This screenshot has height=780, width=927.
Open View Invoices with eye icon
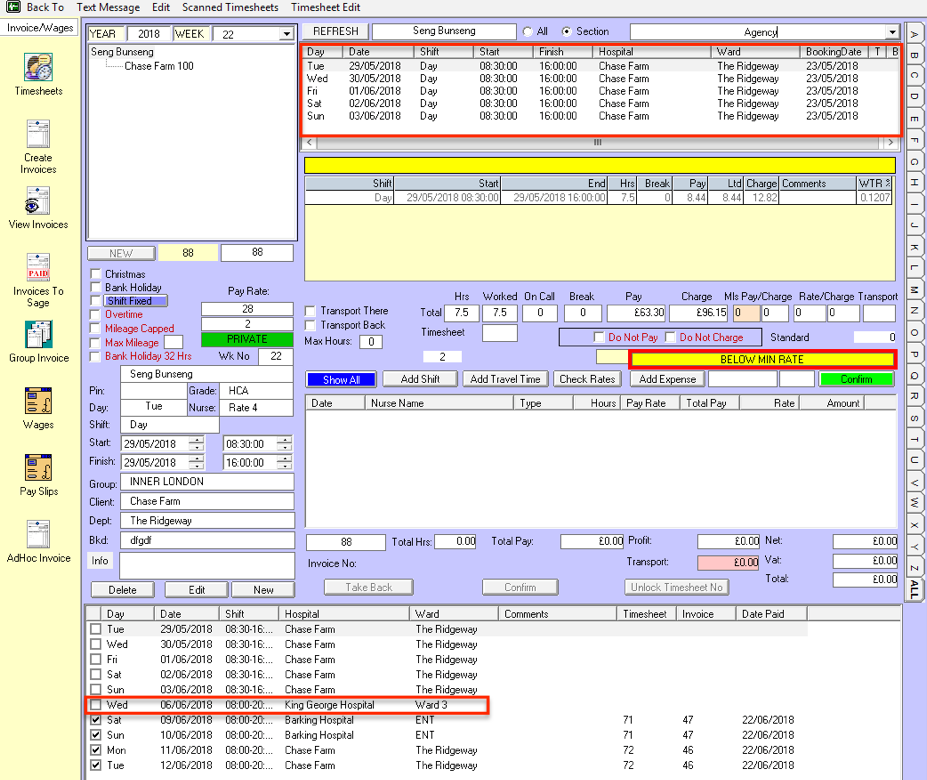click(39, 201)
